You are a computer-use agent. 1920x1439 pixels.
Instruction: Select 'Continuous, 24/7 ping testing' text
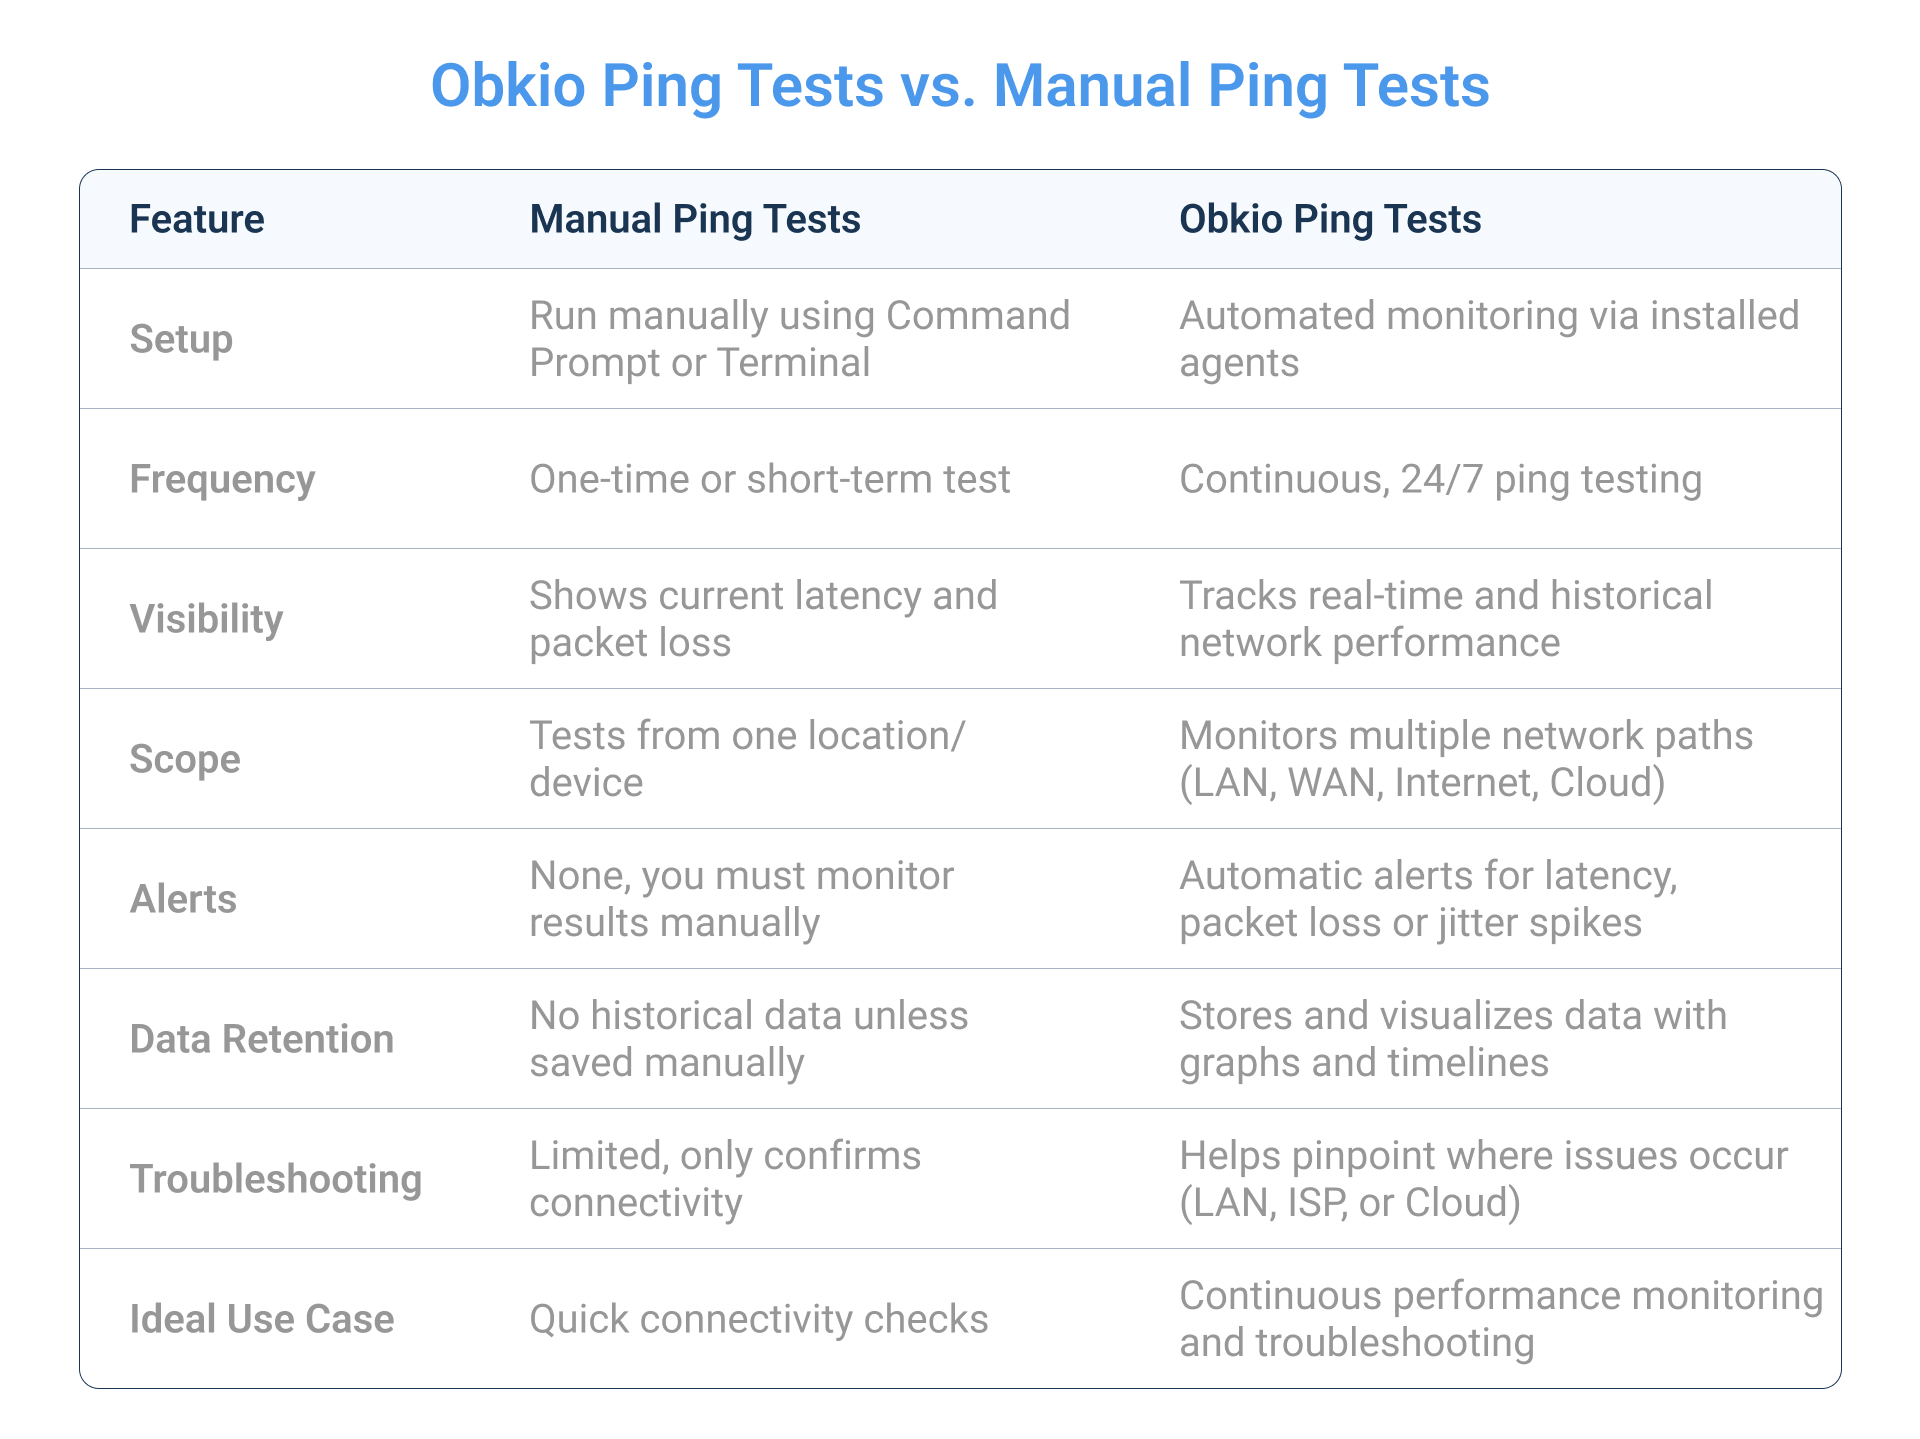[x=1440, y=479]
